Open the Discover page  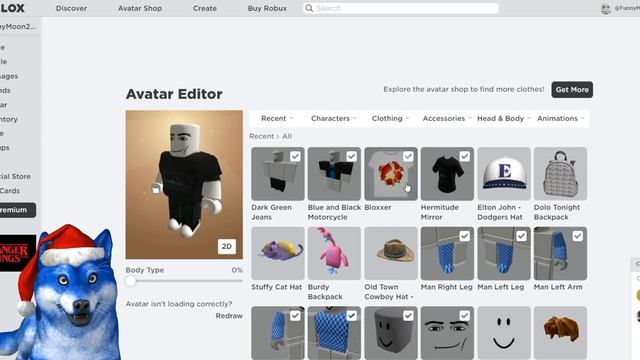[71, 8]
